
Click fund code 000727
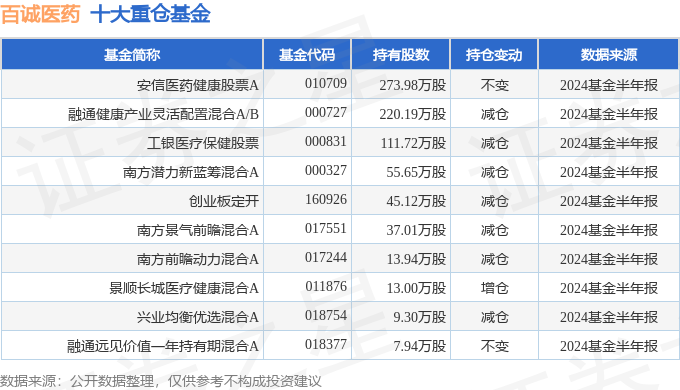click(x=326, y=112)
